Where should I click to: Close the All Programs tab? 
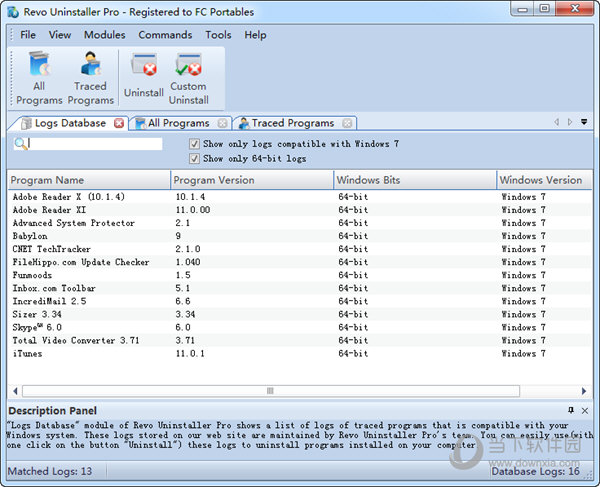pos(222,123)
